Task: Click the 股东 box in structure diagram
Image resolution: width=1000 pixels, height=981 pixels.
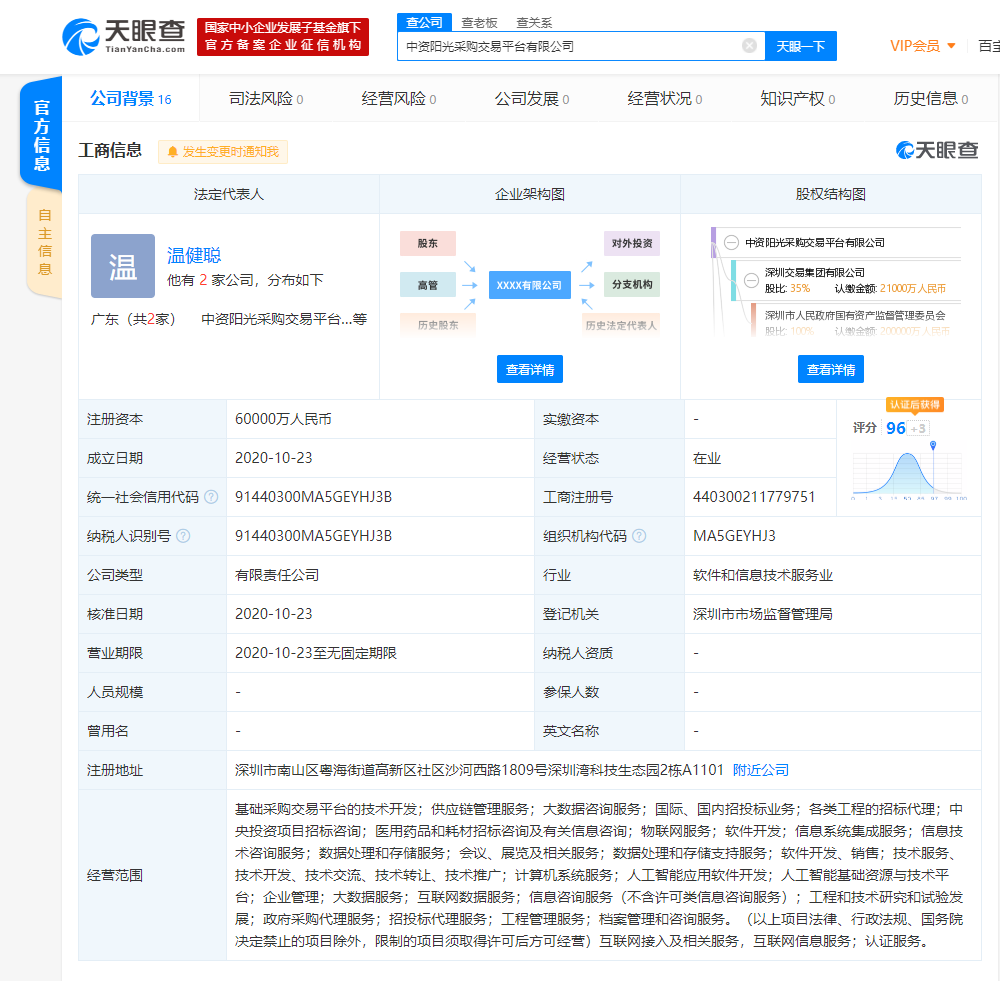Action: (x=428, y=243)
